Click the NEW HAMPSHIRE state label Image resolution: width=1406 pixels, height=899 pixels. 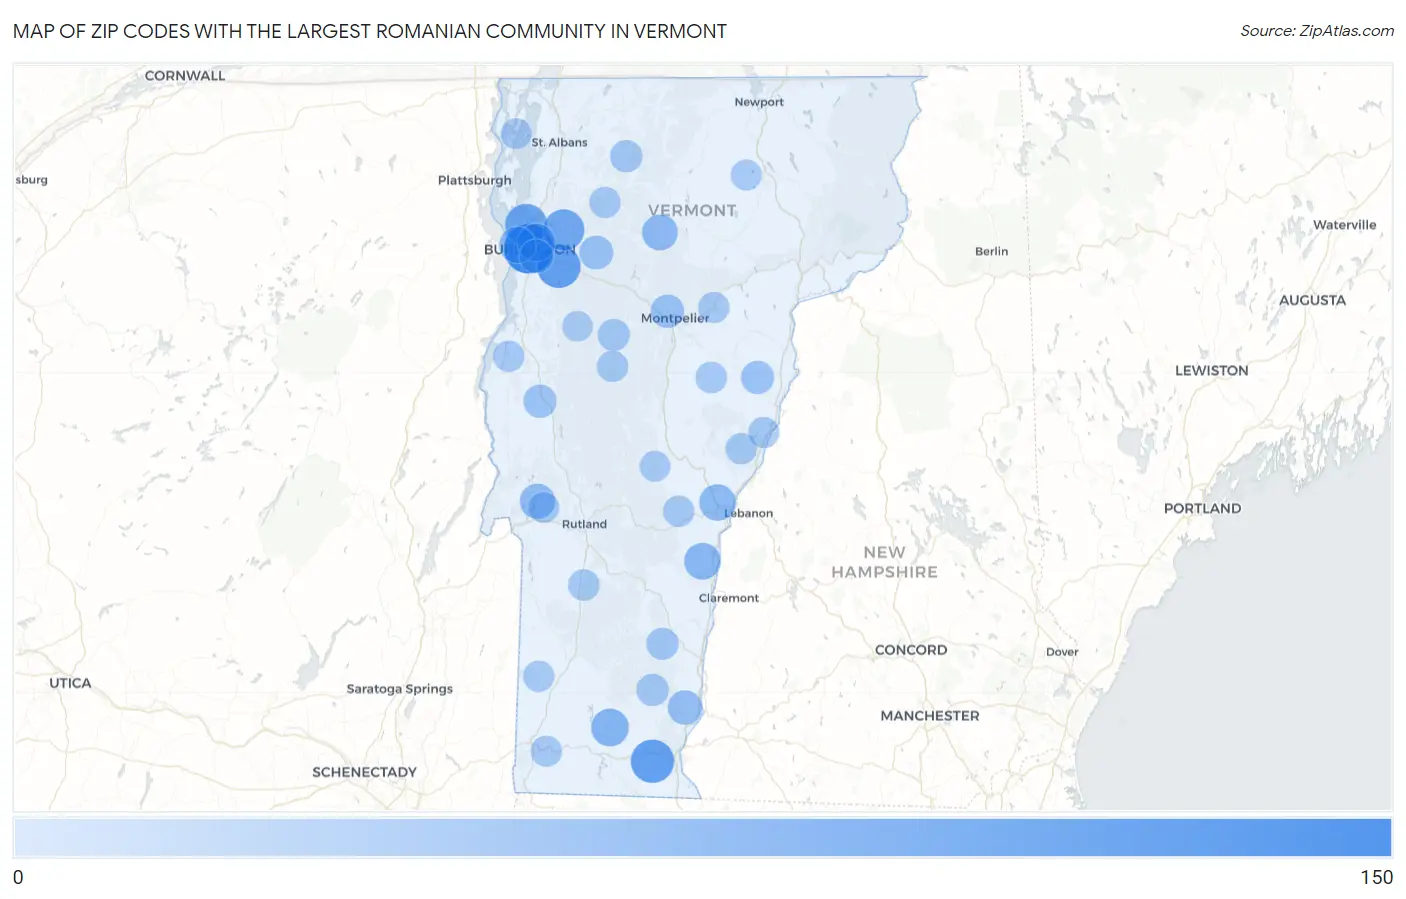coord(885,562)
